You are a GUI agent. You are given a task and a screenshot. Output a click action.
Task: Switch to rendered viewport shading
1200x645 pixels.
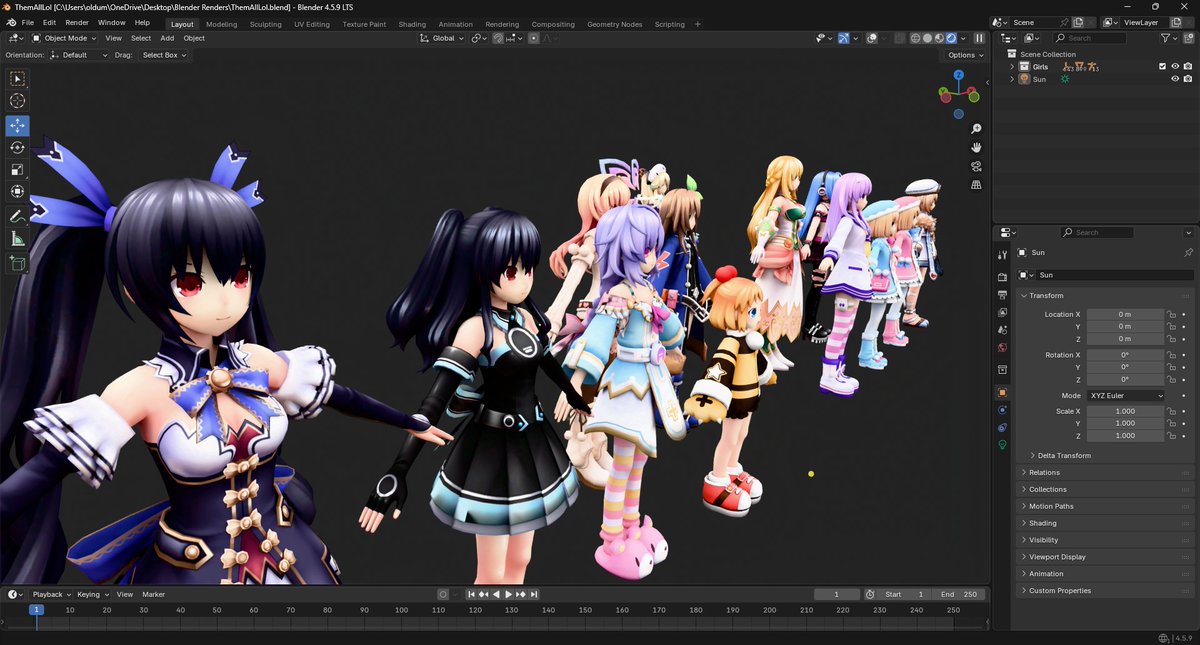tap(951, 38)
